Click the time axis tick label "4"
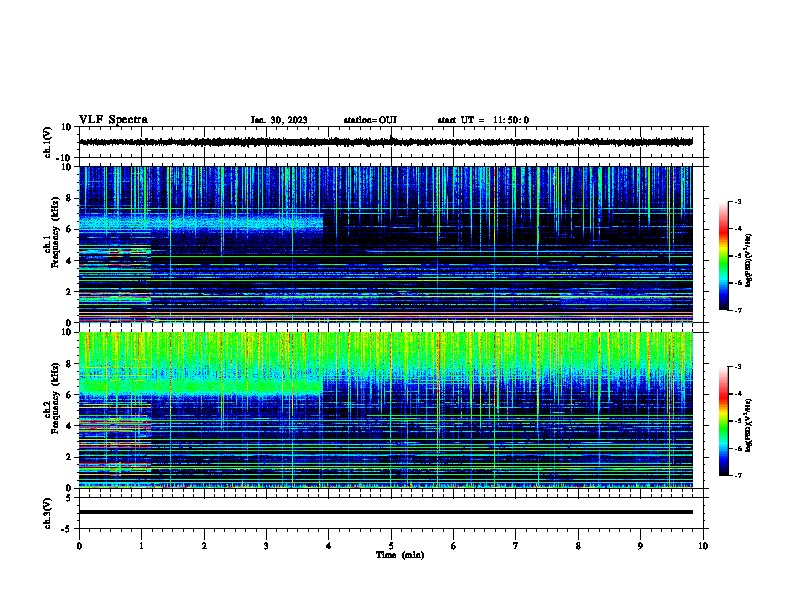 [x=329, y=546]
